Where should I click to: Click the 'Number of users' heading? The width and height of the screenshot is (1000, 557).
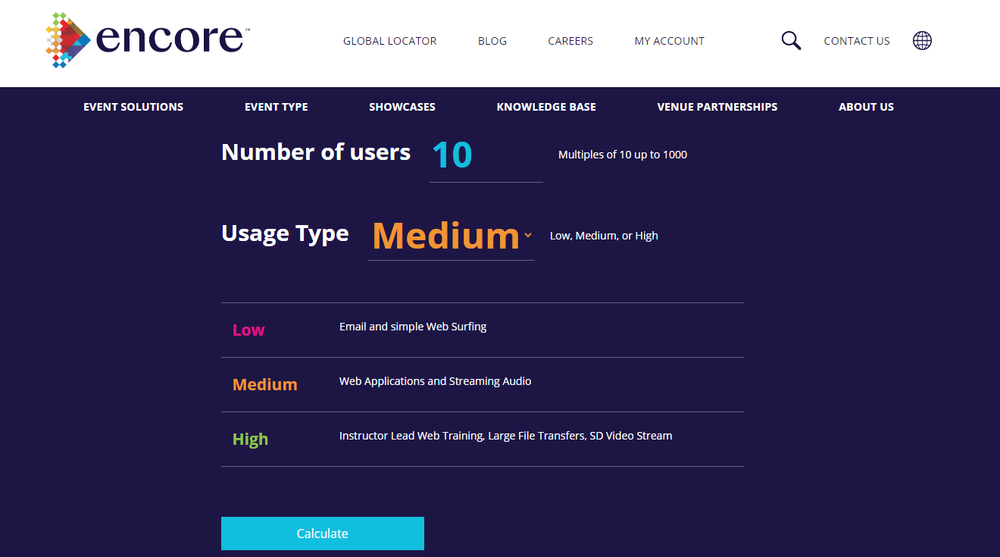[316, 152]
